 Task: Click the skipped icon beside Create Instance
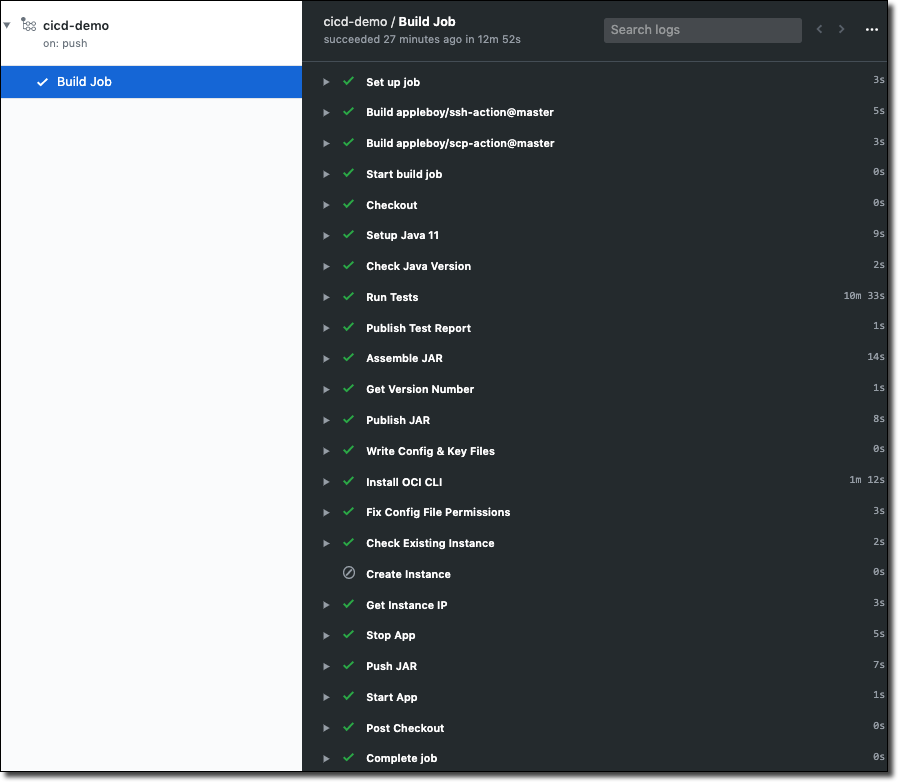pyautogui.click(x=349, y=573)
